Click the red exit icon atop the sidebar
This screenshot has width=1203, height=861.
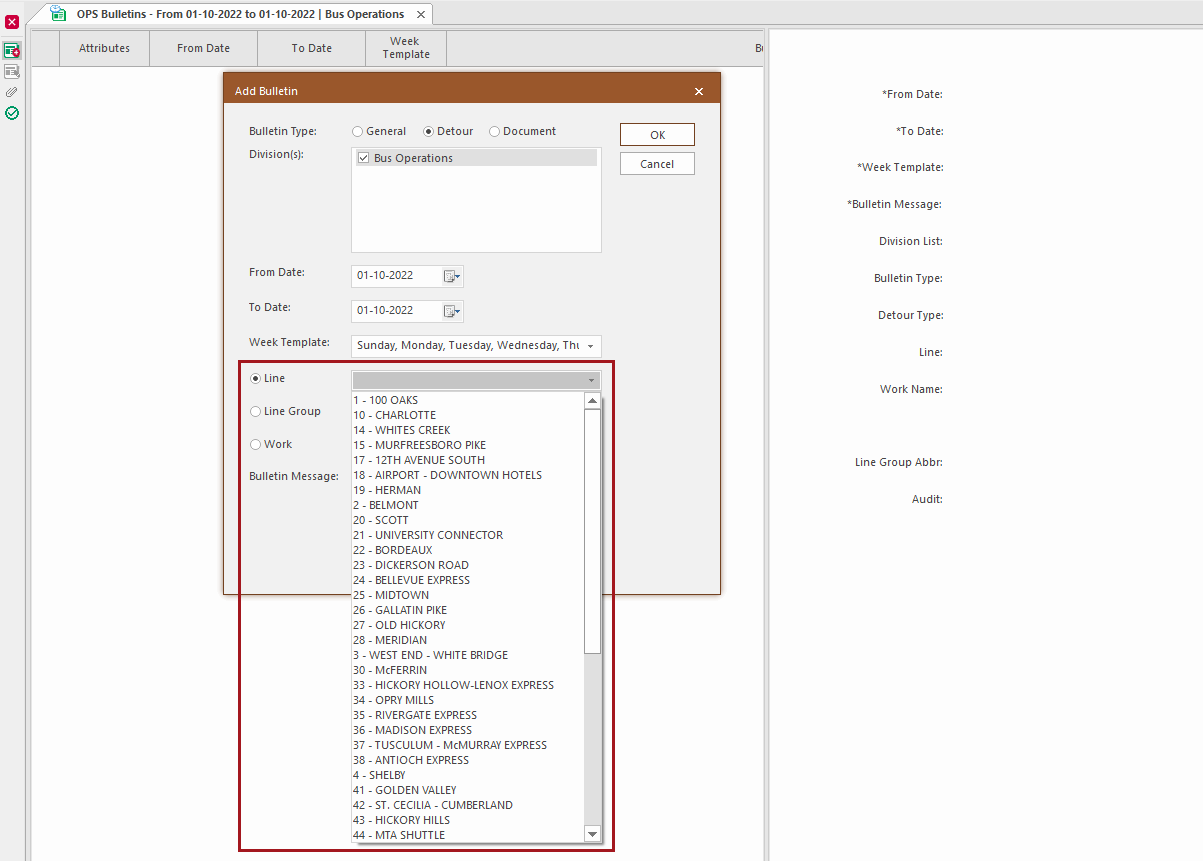(x=12, y=21)
